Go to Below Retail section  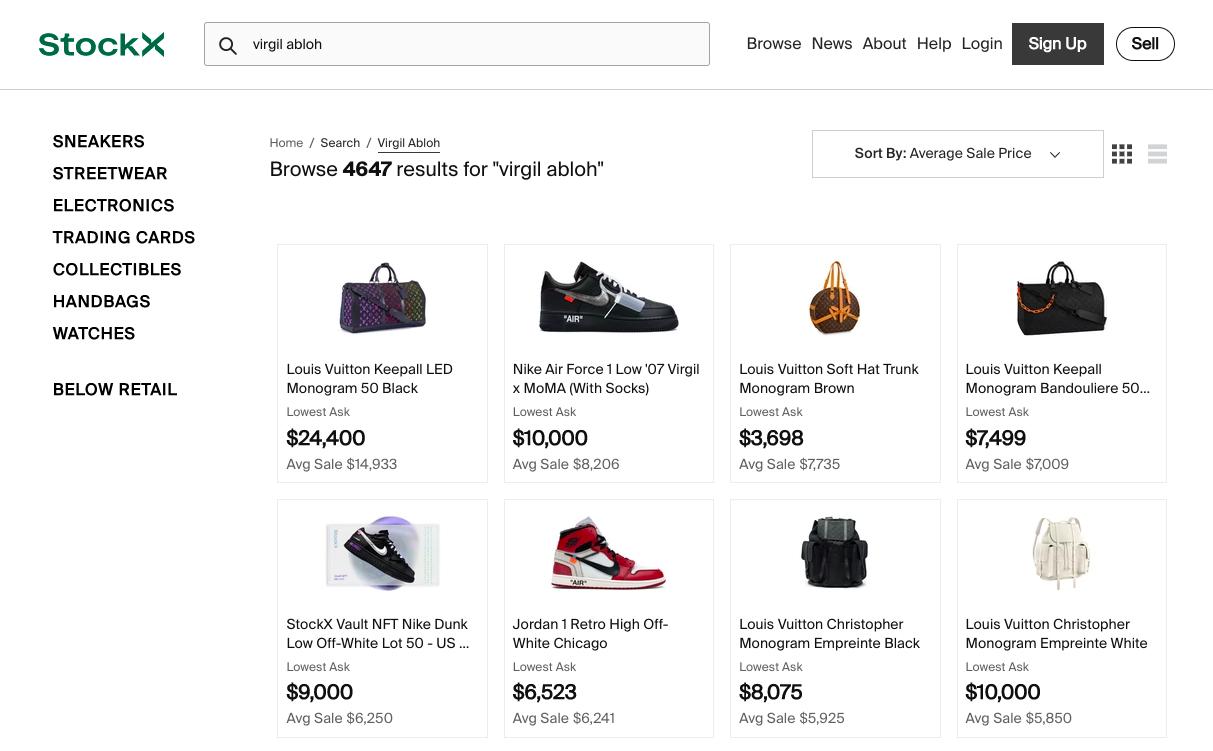coord(115,390)
